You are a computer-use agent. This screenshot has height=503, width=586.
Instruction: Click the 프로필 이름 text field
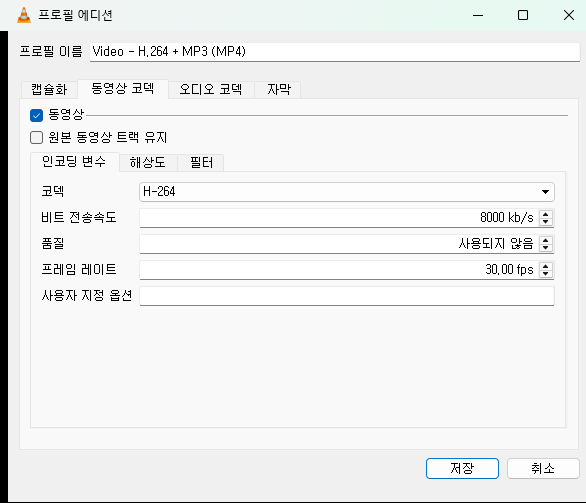click(x=334, y=52)
